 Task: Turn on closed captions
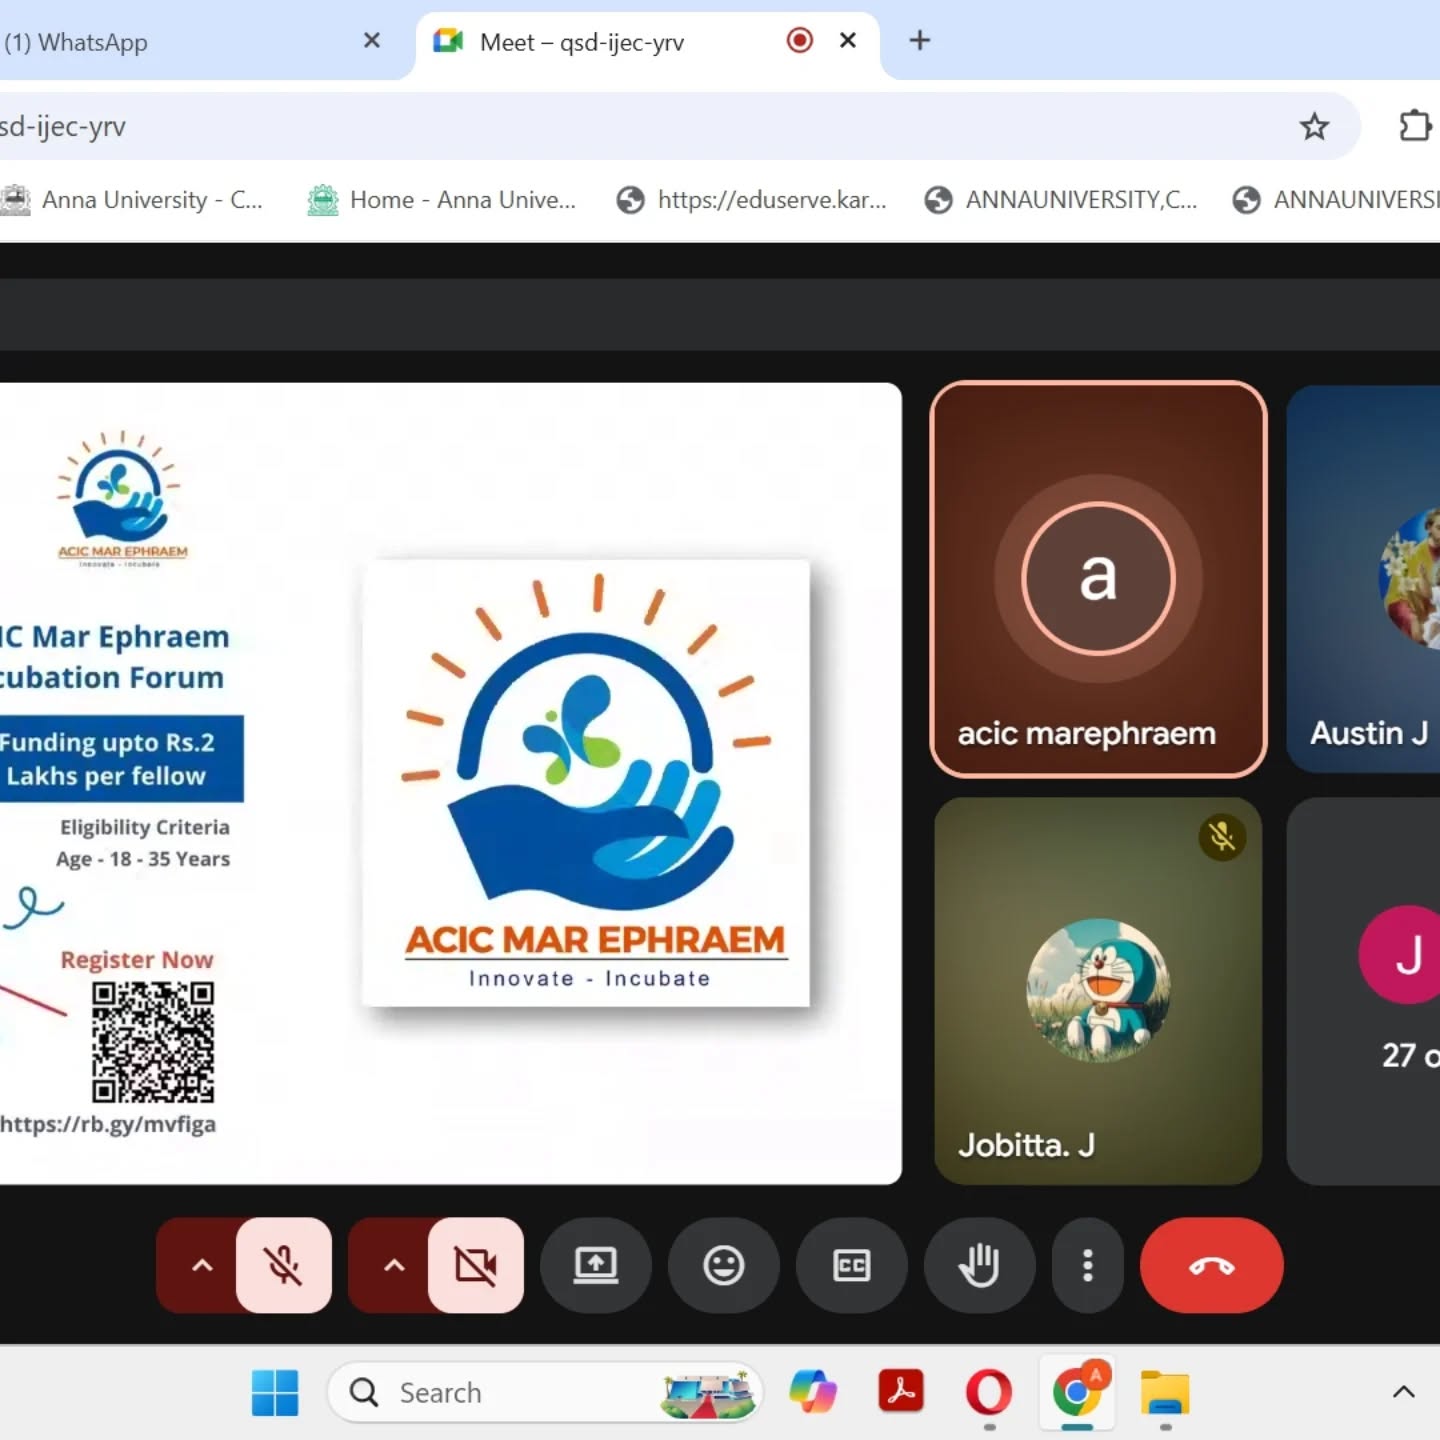pyautogui.click(x=852, y=1265)
